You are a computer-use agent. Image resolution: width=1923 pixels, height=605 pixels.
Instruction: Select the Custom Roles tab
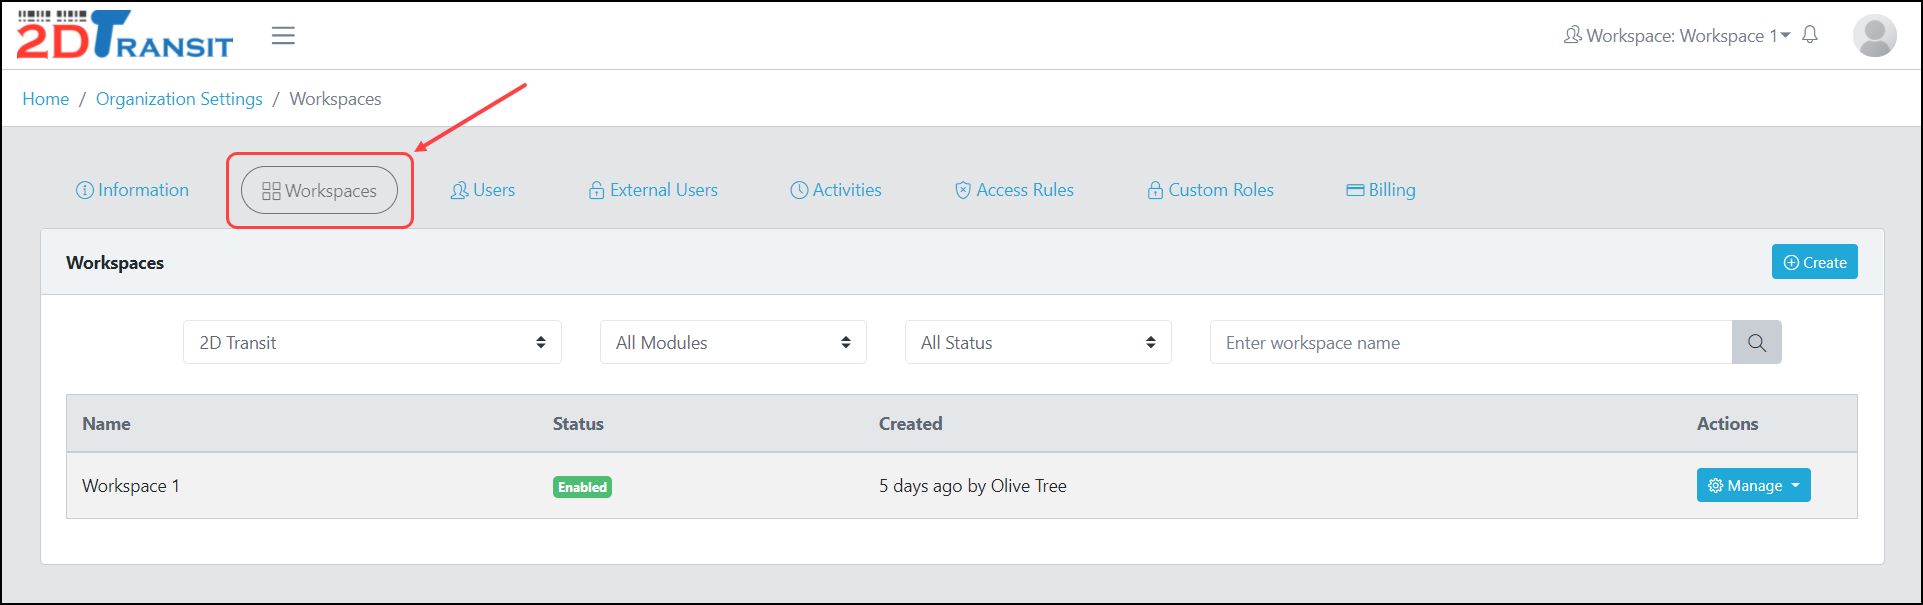coord(1210,190)
